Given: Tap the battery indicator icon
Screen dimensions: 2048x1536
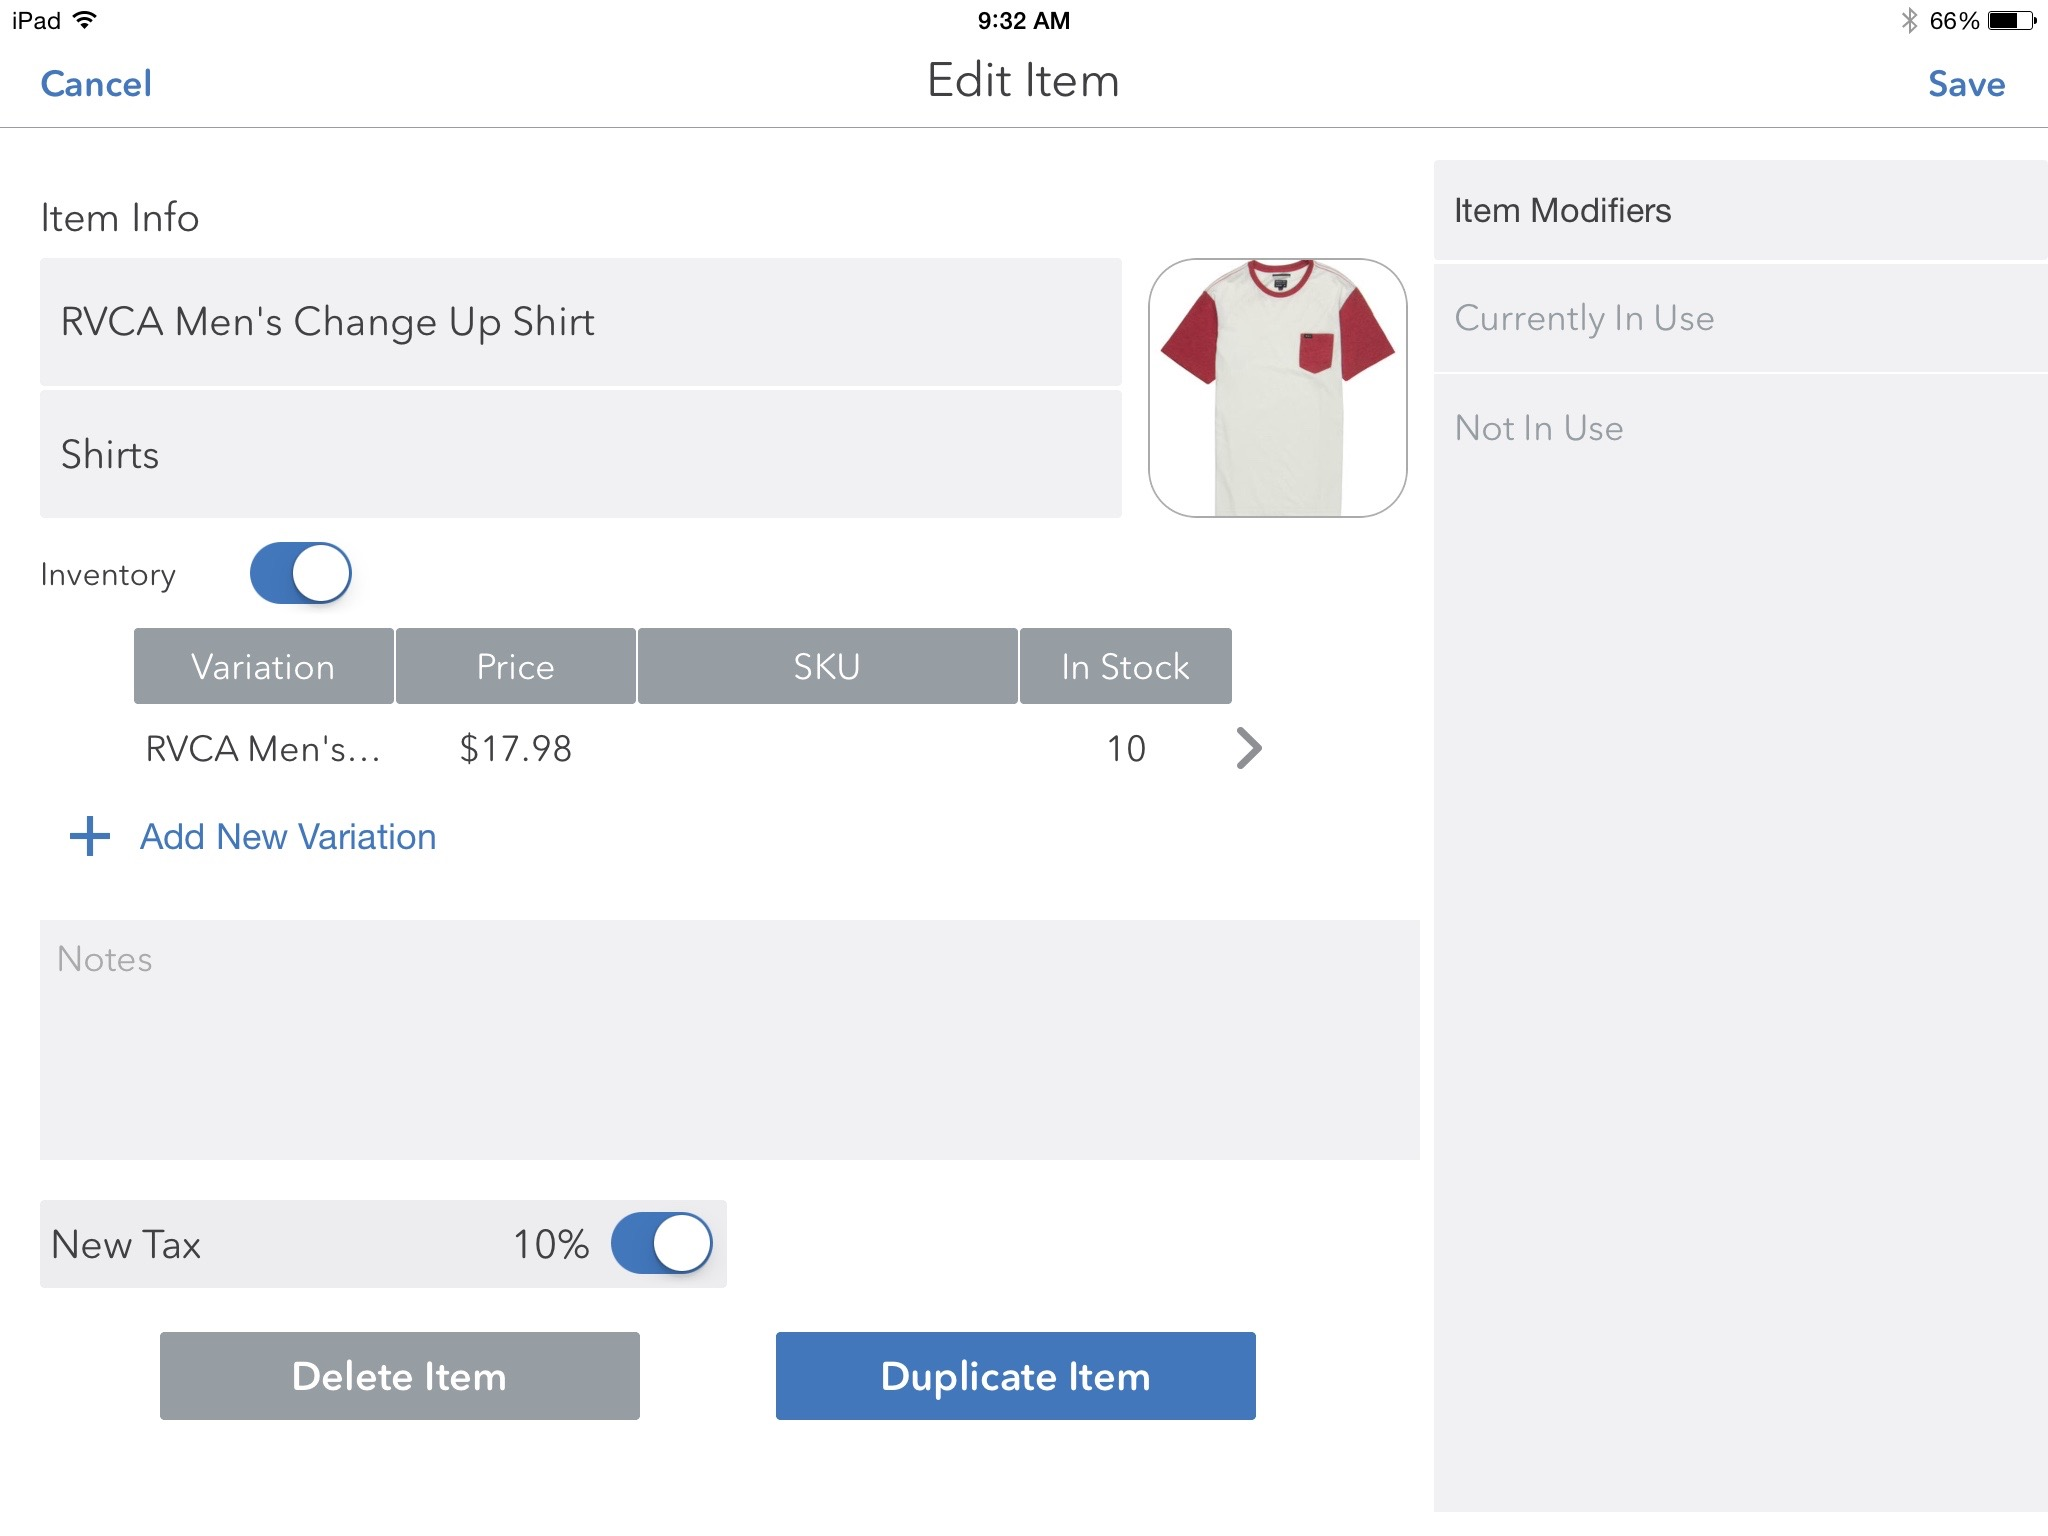Looking at the screenshot, I should (x=2012, y=20).
